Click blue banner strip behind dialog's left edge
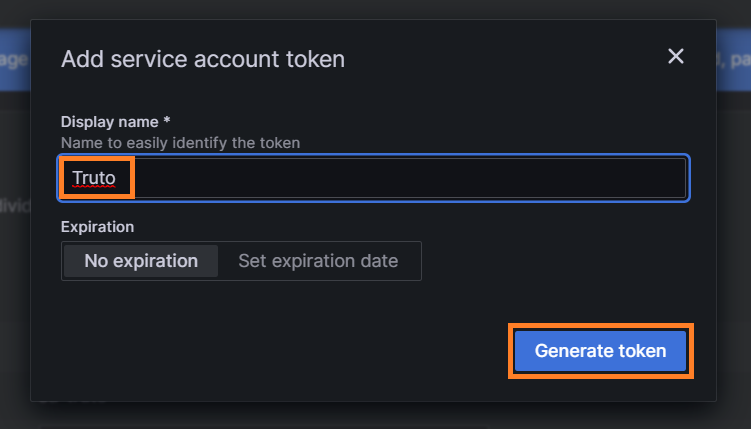The image size is (751, 429). coord(14,60)
